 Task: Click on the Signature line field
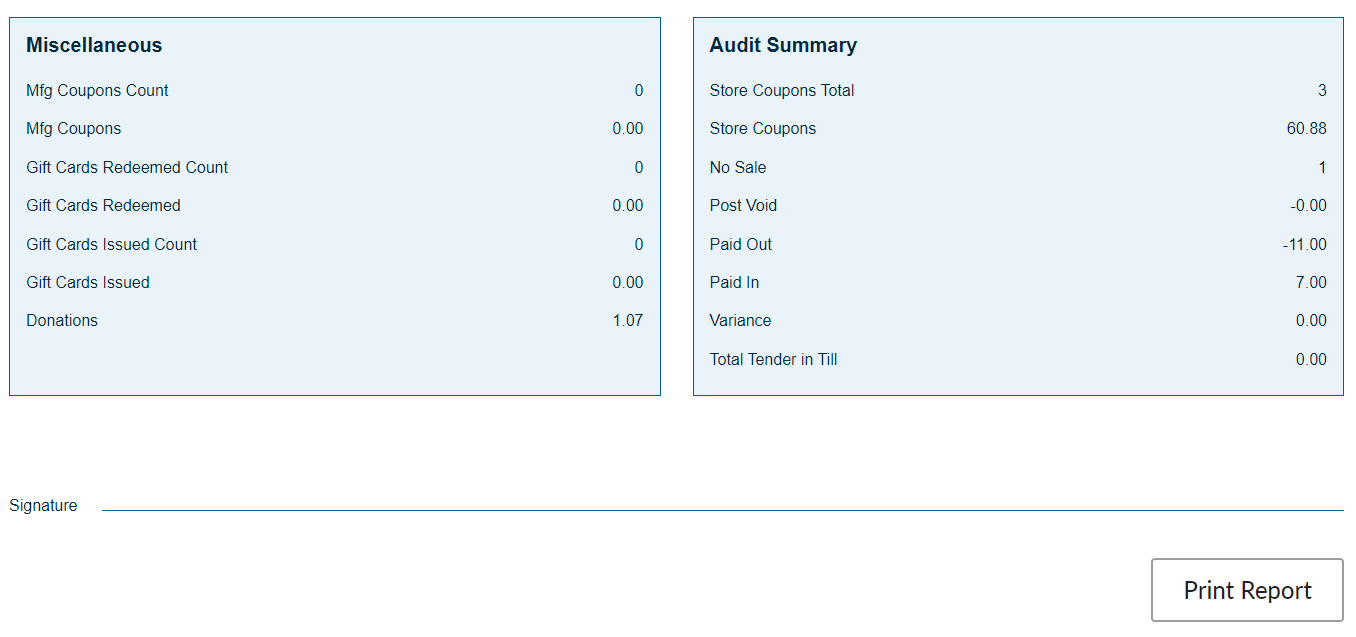(x=722, y=505)
